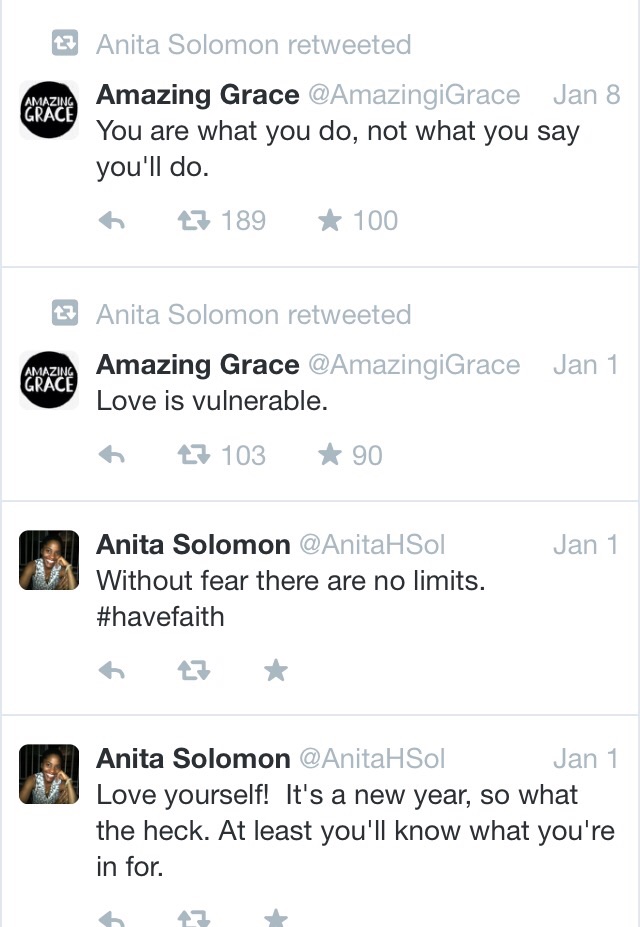Image resolution: width=640 pixels, height=927 pixels.
Task: Click the first 'Anita Solomon retweeted' label
Action: (x=254, y=44)
